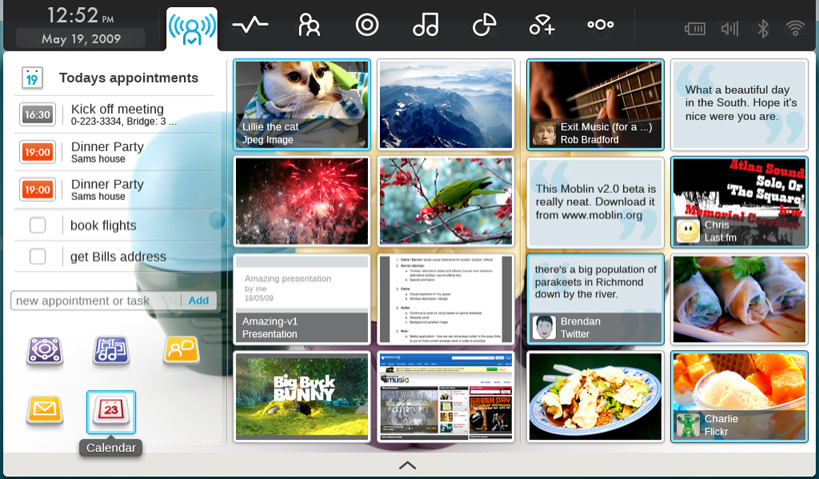This screenshot has height=479, width=819.
Task: Launch the blue music notes media app
Action: click(111, 349)
